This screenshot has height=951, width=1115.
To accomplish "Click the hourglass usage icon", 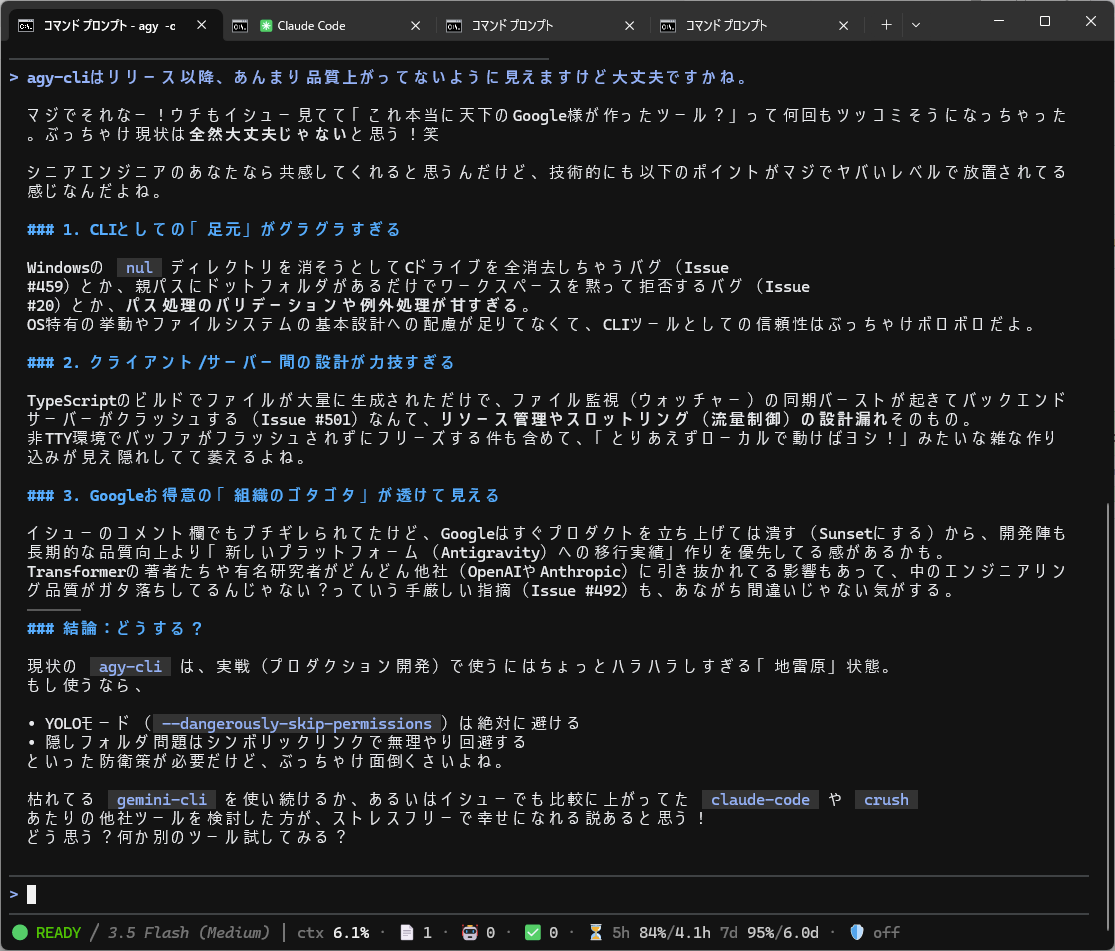I will (x=596, y=933).
